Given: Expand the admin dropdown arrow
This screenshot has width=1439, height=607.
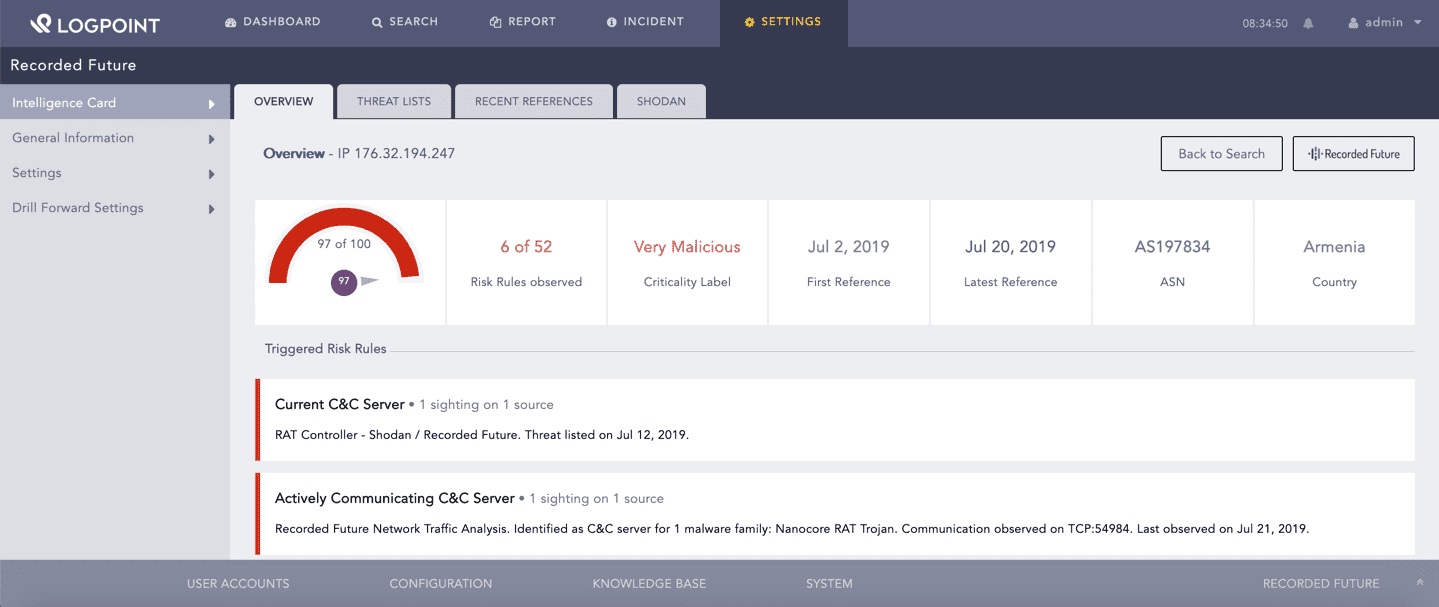Looking at the screenshot, I should click(1418, 22).
